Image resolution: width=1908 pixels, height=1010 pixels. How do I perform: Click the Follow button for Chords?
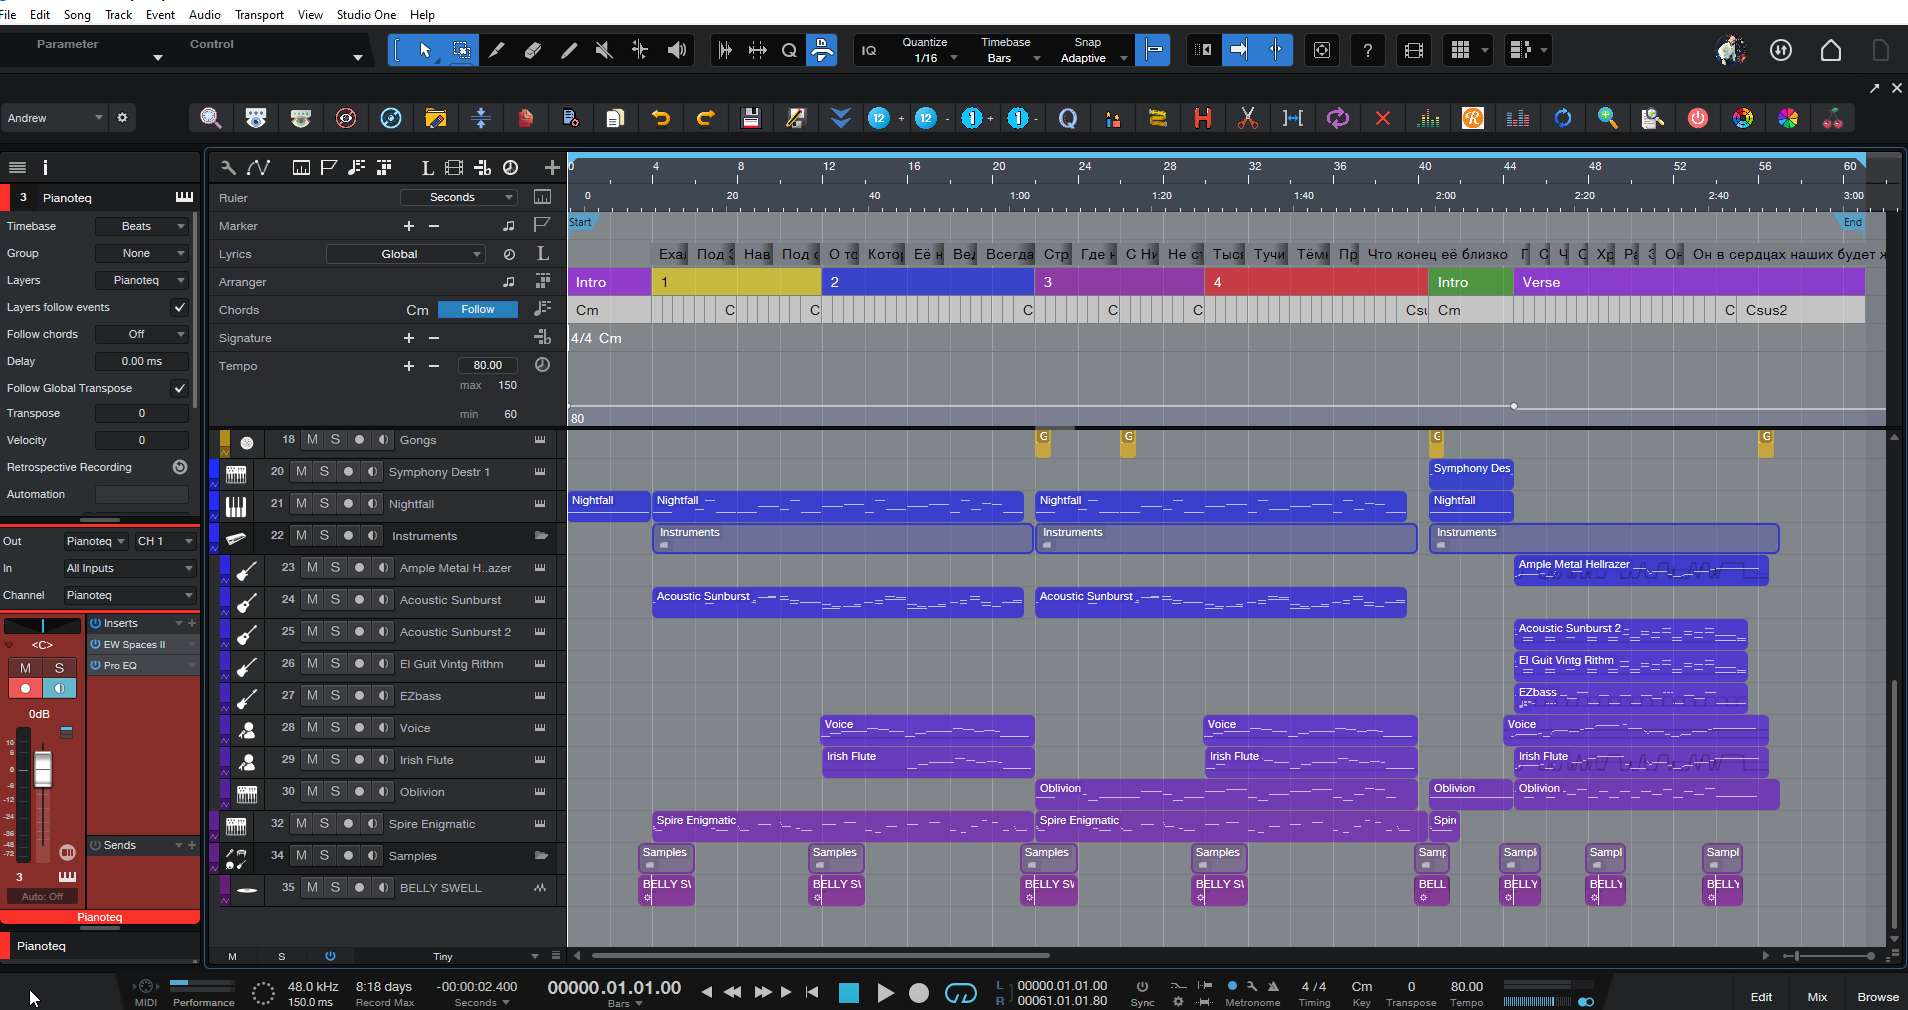tap(477, 310)
